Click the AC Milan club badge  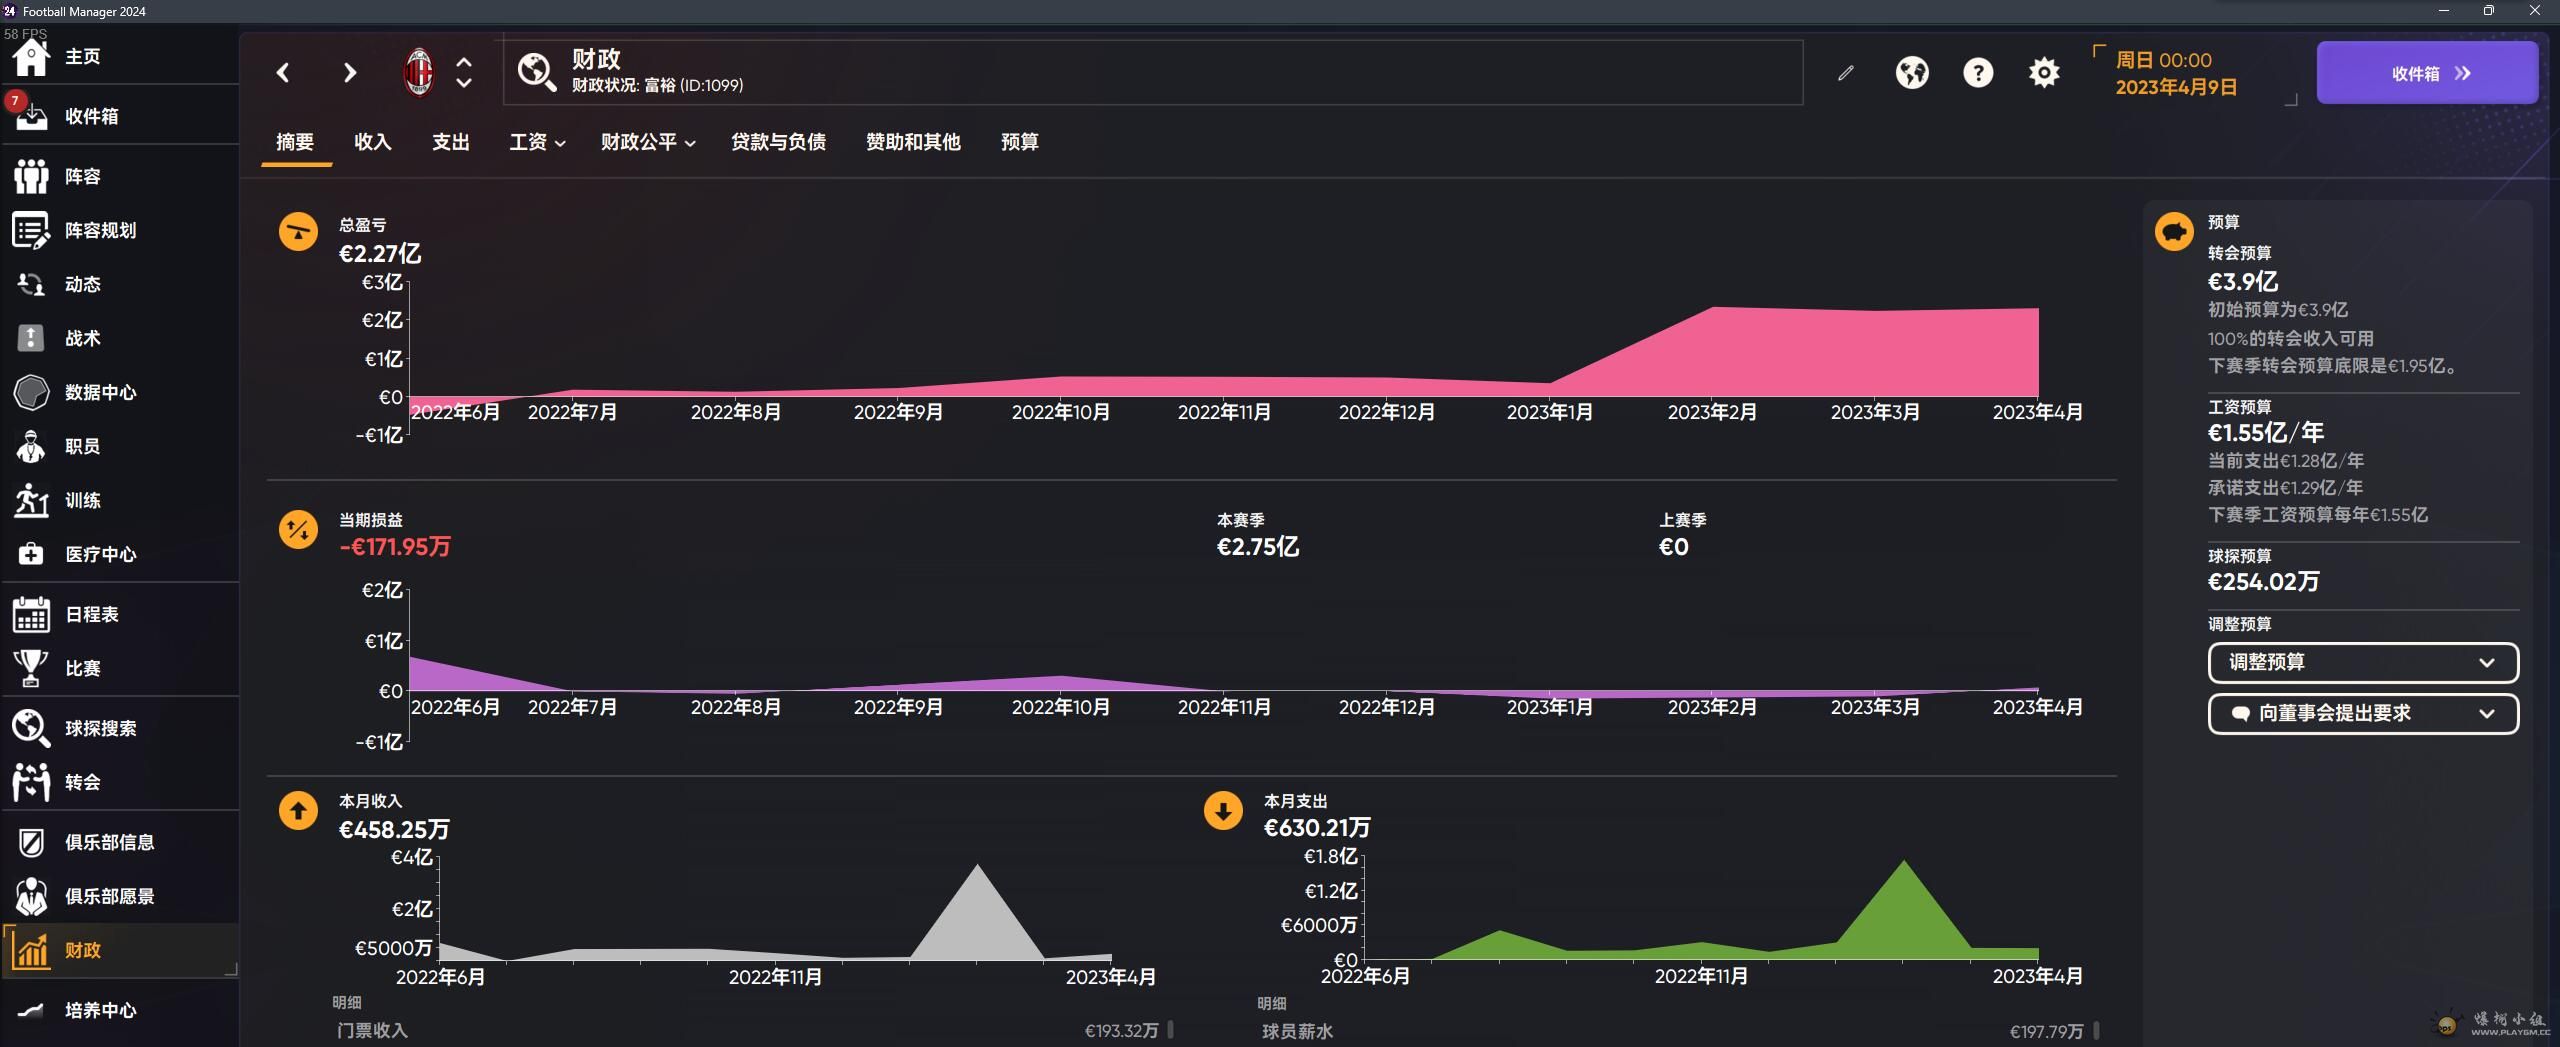[419, 72]
